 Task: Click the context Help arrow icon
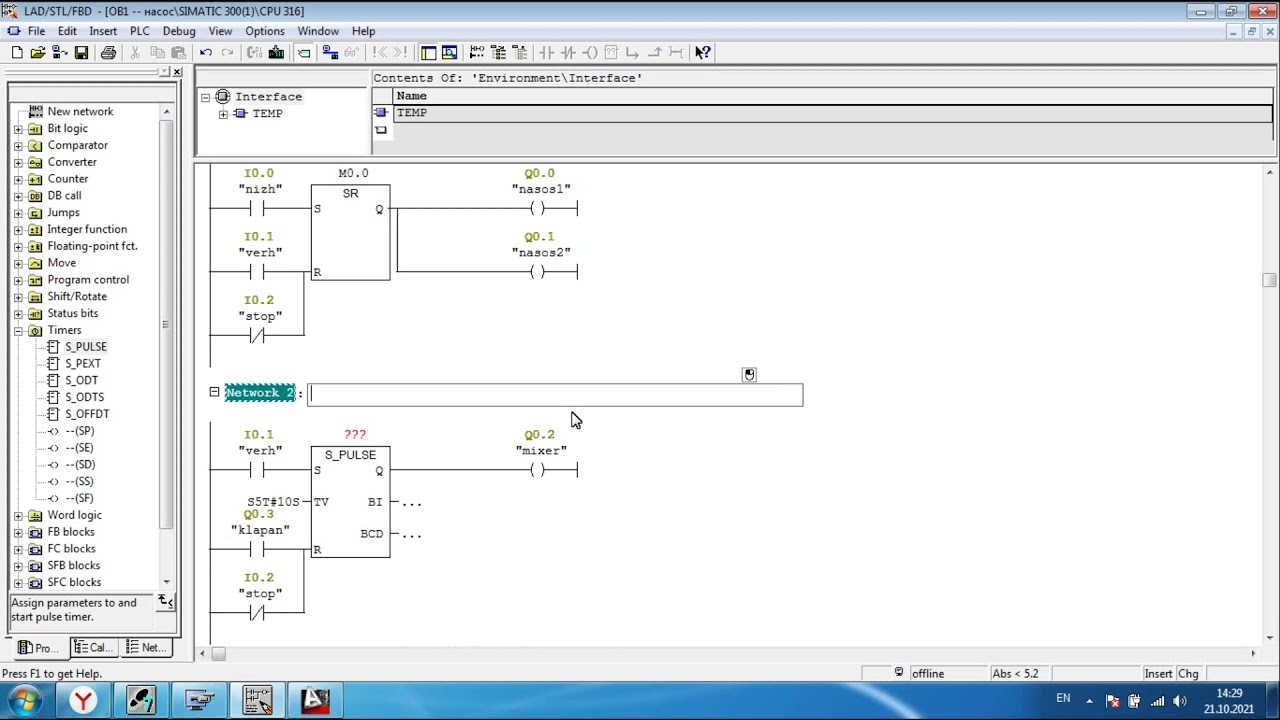coord(703,53)
